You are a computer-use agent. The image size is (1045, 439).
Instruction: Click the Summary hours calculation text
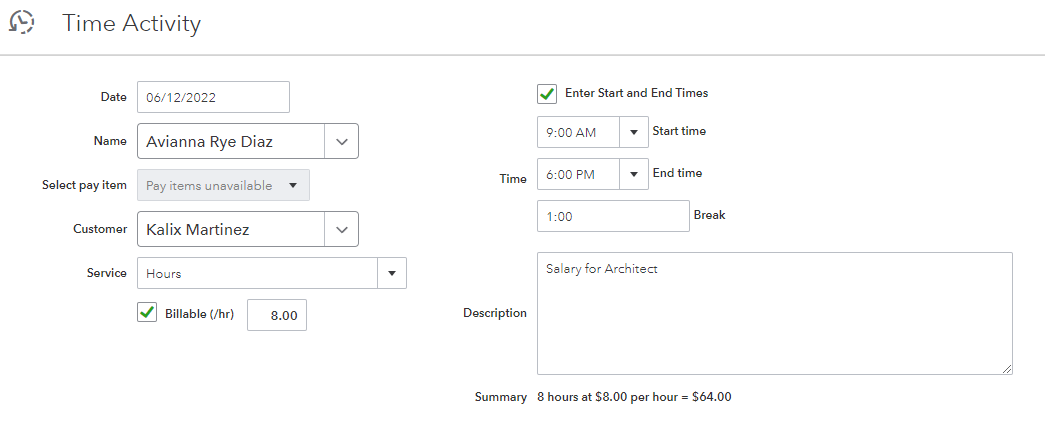point(634,397)
